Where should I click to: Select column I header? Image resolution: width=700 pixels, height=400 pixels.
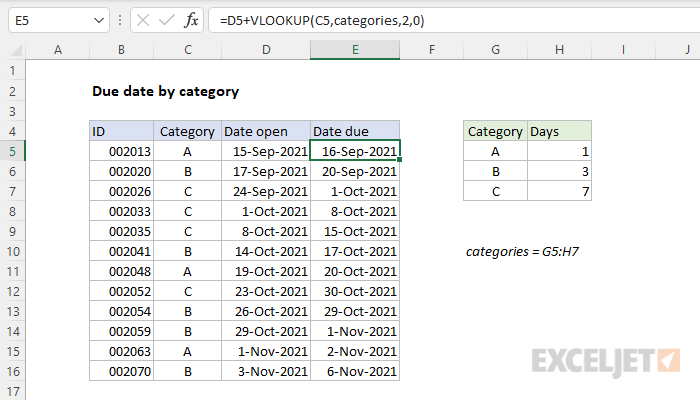623,50
